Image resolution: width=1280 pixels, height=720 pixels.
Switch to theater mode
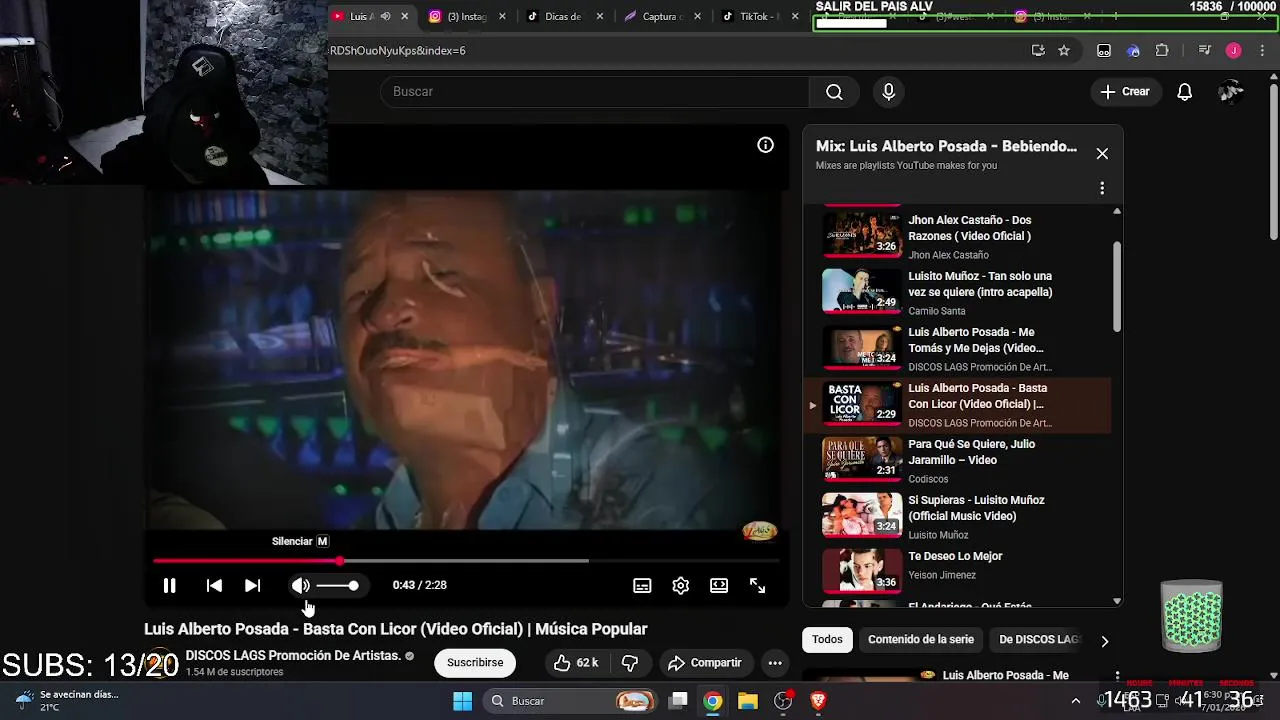(x=719, y=586)
